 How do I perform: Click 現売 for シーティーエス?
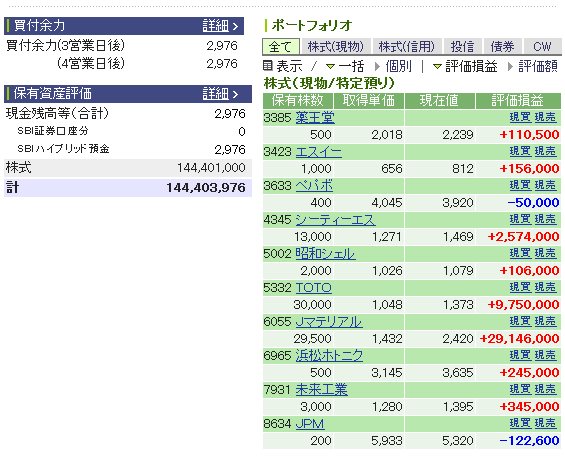pyautogui.click(x=545, y=219)
